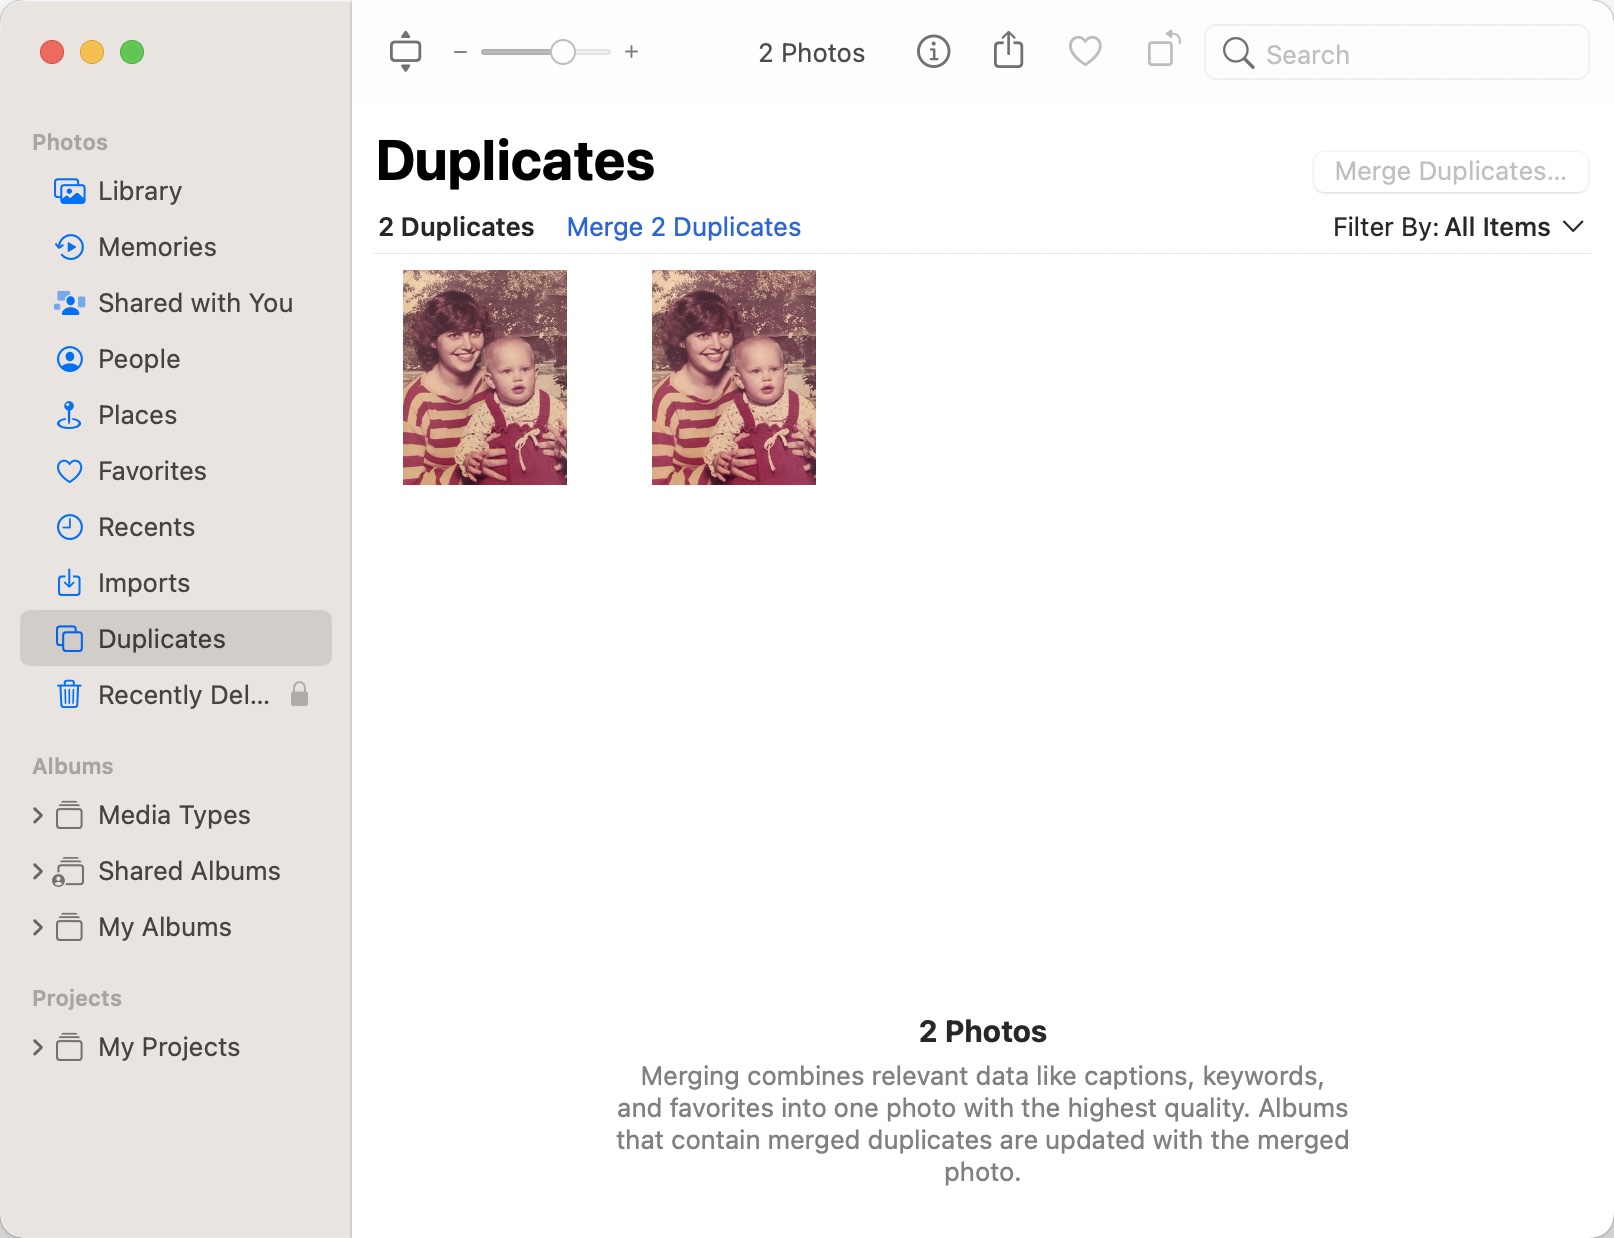
Task: Click the Merge Duplicates button
Action: click(x=1450, y=171)
